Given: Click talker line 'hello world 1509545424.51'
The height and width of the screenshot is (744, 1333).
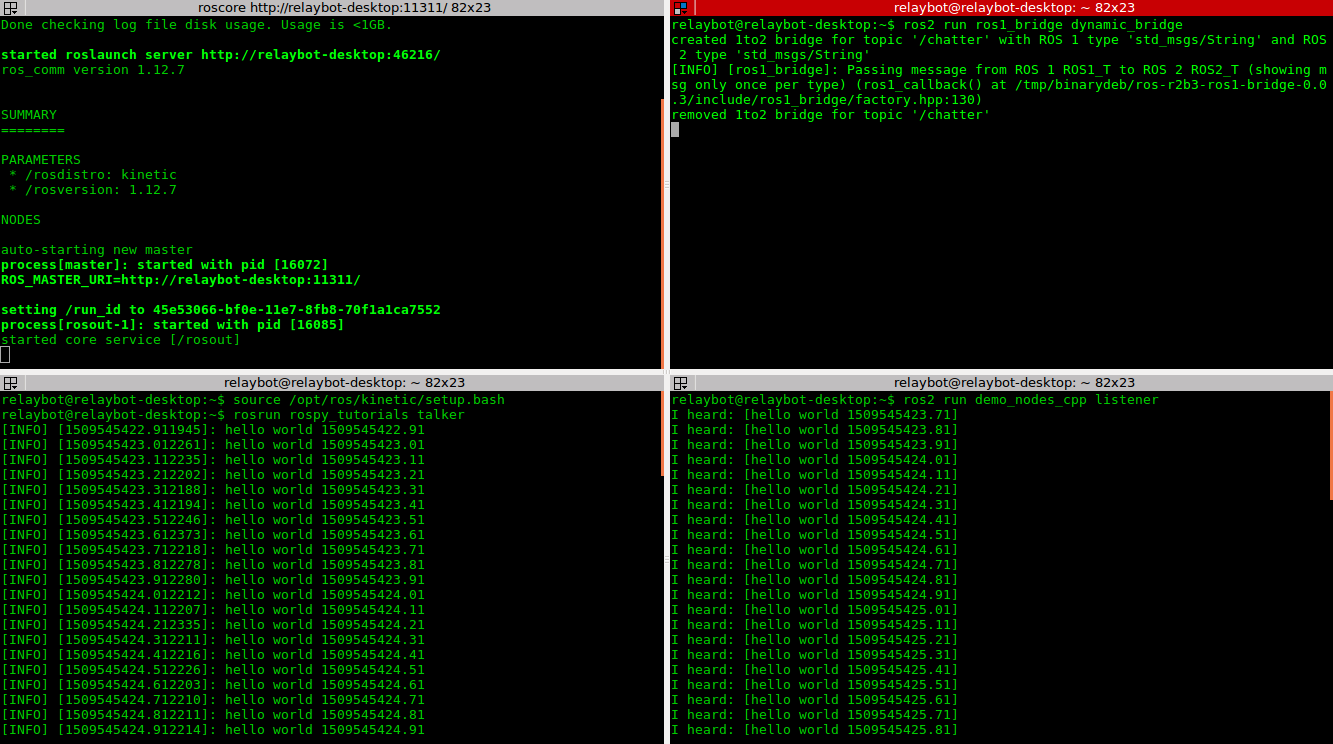Looking at the screenshot, I should 213,670.
